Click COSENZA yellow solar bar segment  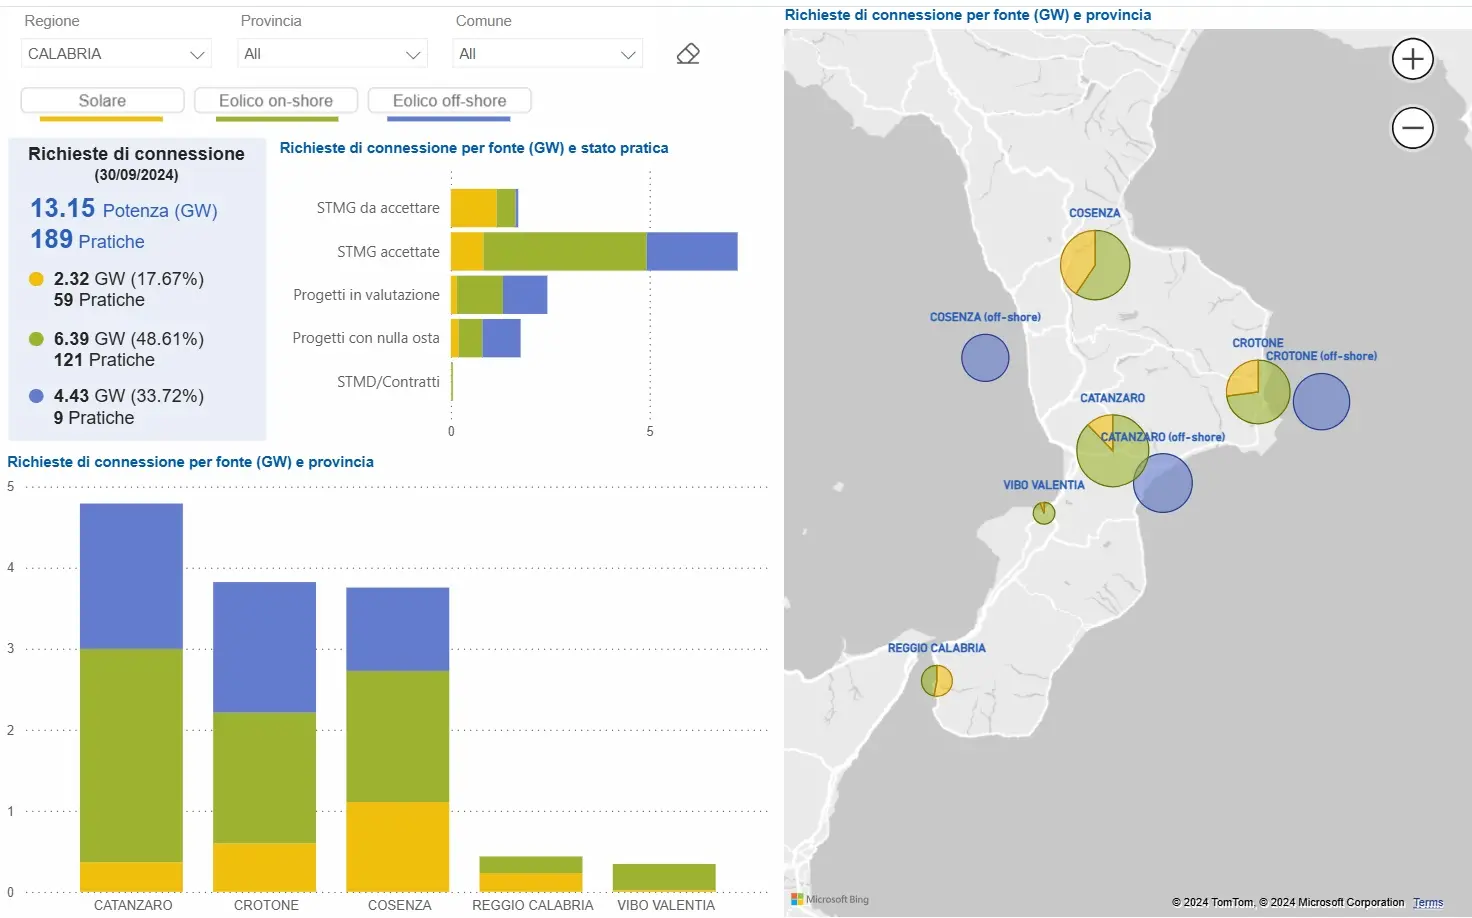(397, 847)
